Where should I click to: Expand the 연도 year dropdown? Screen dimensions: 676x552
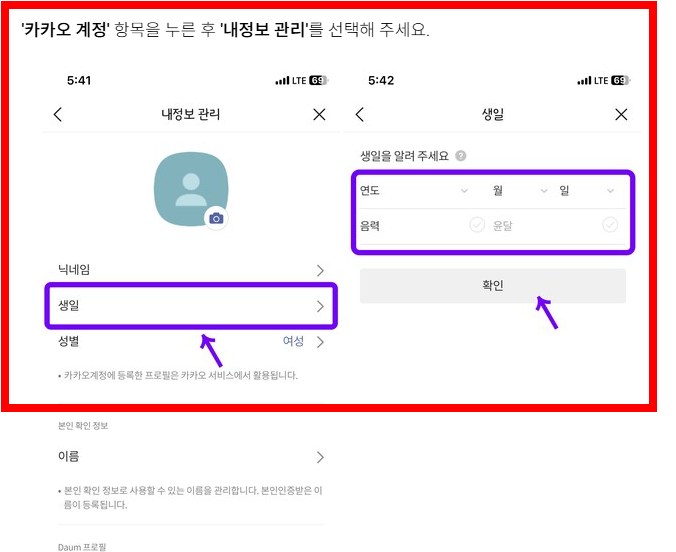coord(414,191)
